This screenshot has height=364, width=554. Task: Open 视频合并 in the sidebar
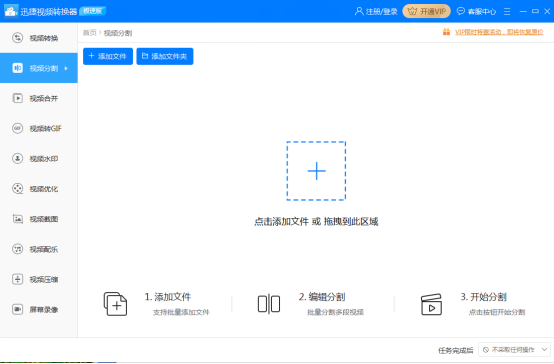(x=39, y=98)
